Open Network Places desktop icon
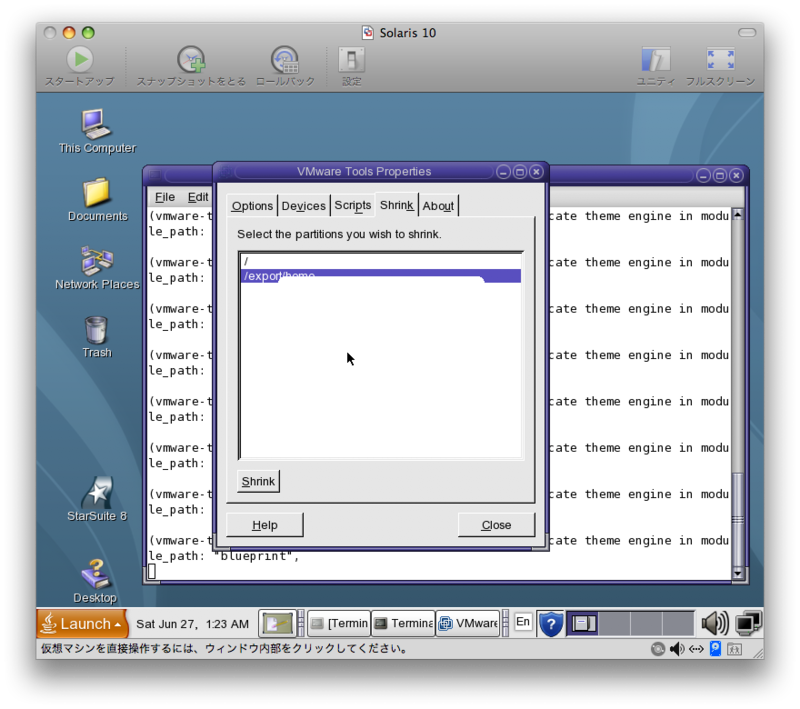800x709 pixels. 96,261
